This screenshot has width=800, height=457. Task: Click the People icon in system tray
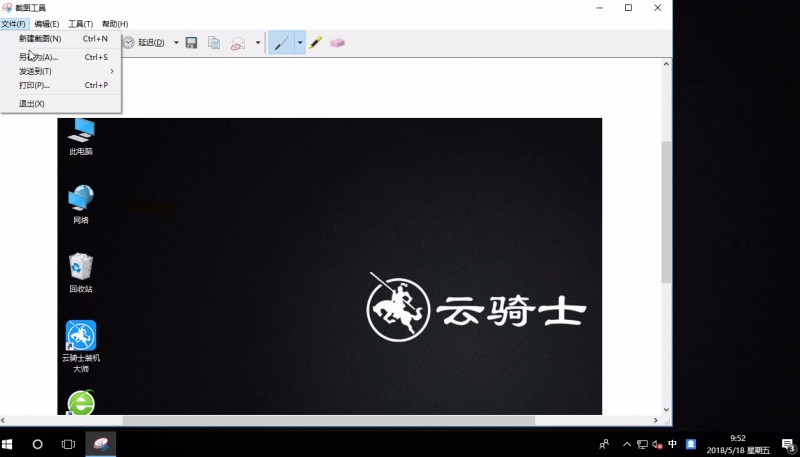click(x=604, y=444)
